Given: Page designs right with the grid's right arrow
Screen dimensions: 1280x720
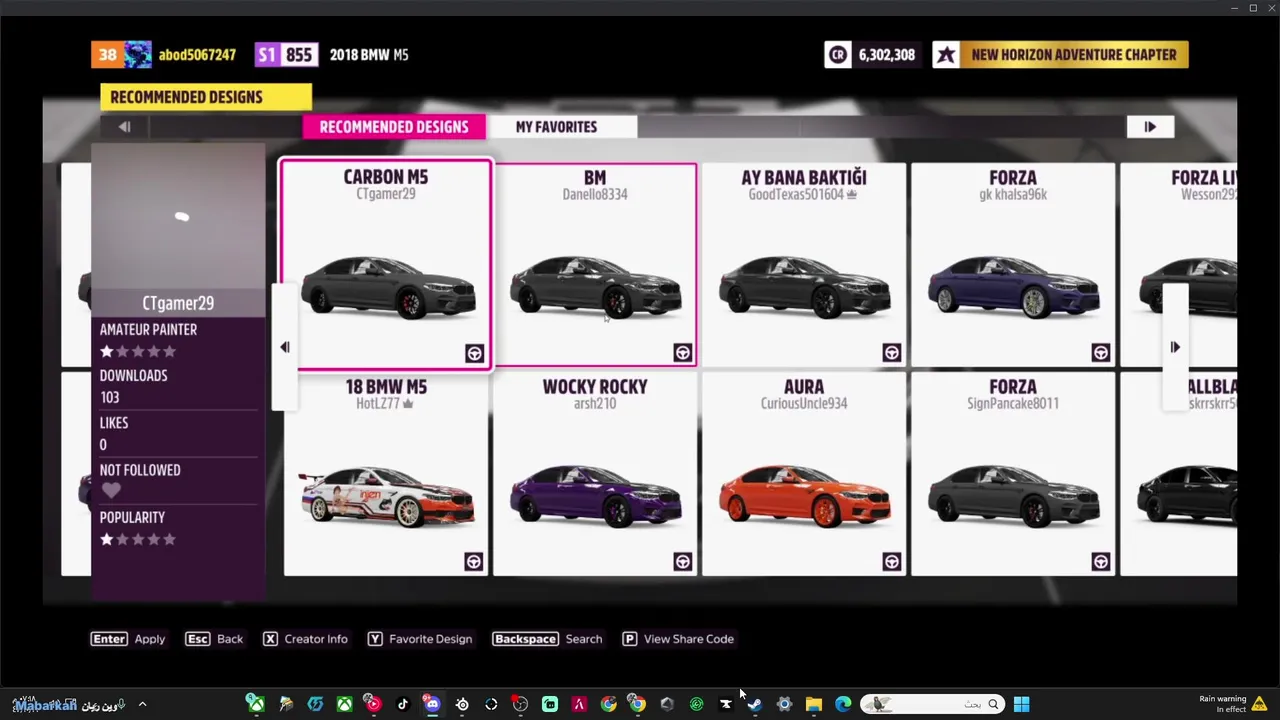Looking at the screenshot, I should 1175,347.
